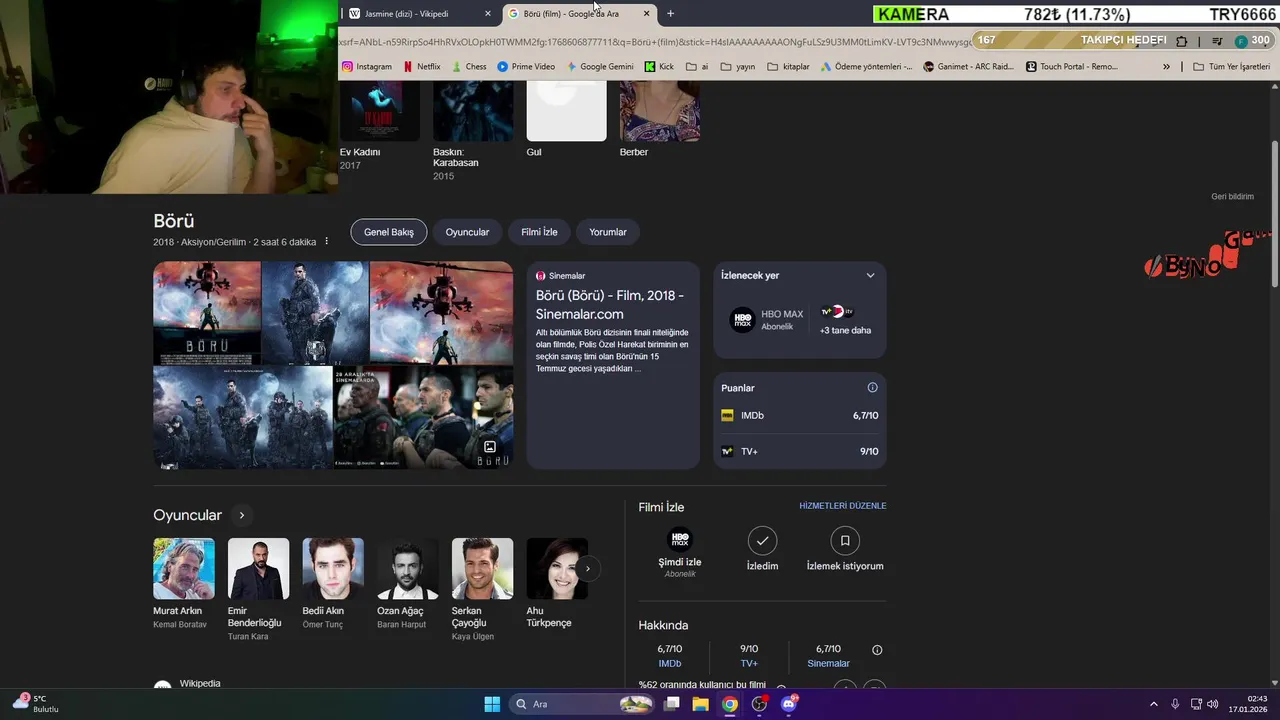Select the Bedii Akın cast photo
The height and width of the screenshot is (720, 1280).
(x=333, y=569)
